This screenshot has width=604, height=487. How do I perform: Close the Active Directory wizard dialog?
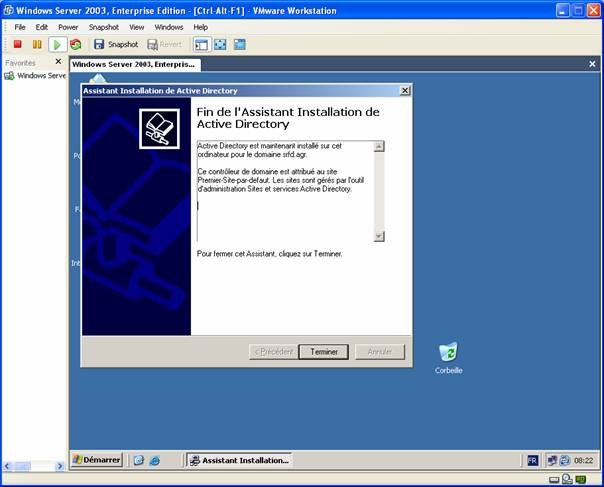[x=404, y=91]
